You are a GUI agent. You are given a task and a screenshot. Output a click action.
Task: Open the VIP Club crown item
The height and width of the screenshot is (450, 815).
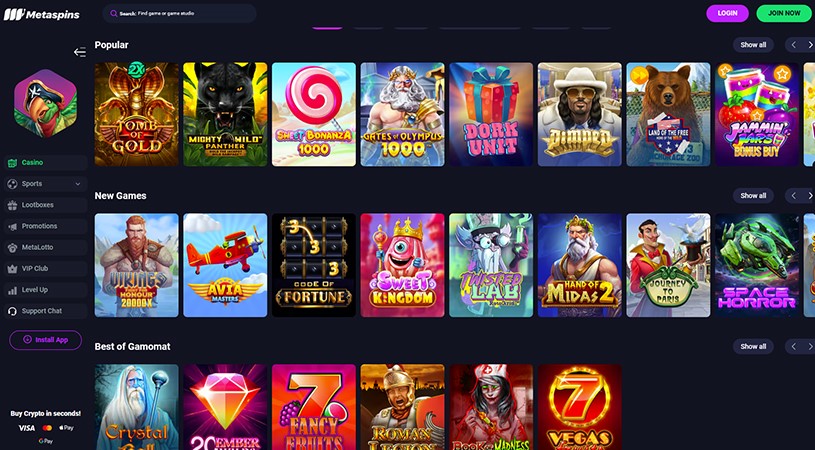(x=46, y=269)
